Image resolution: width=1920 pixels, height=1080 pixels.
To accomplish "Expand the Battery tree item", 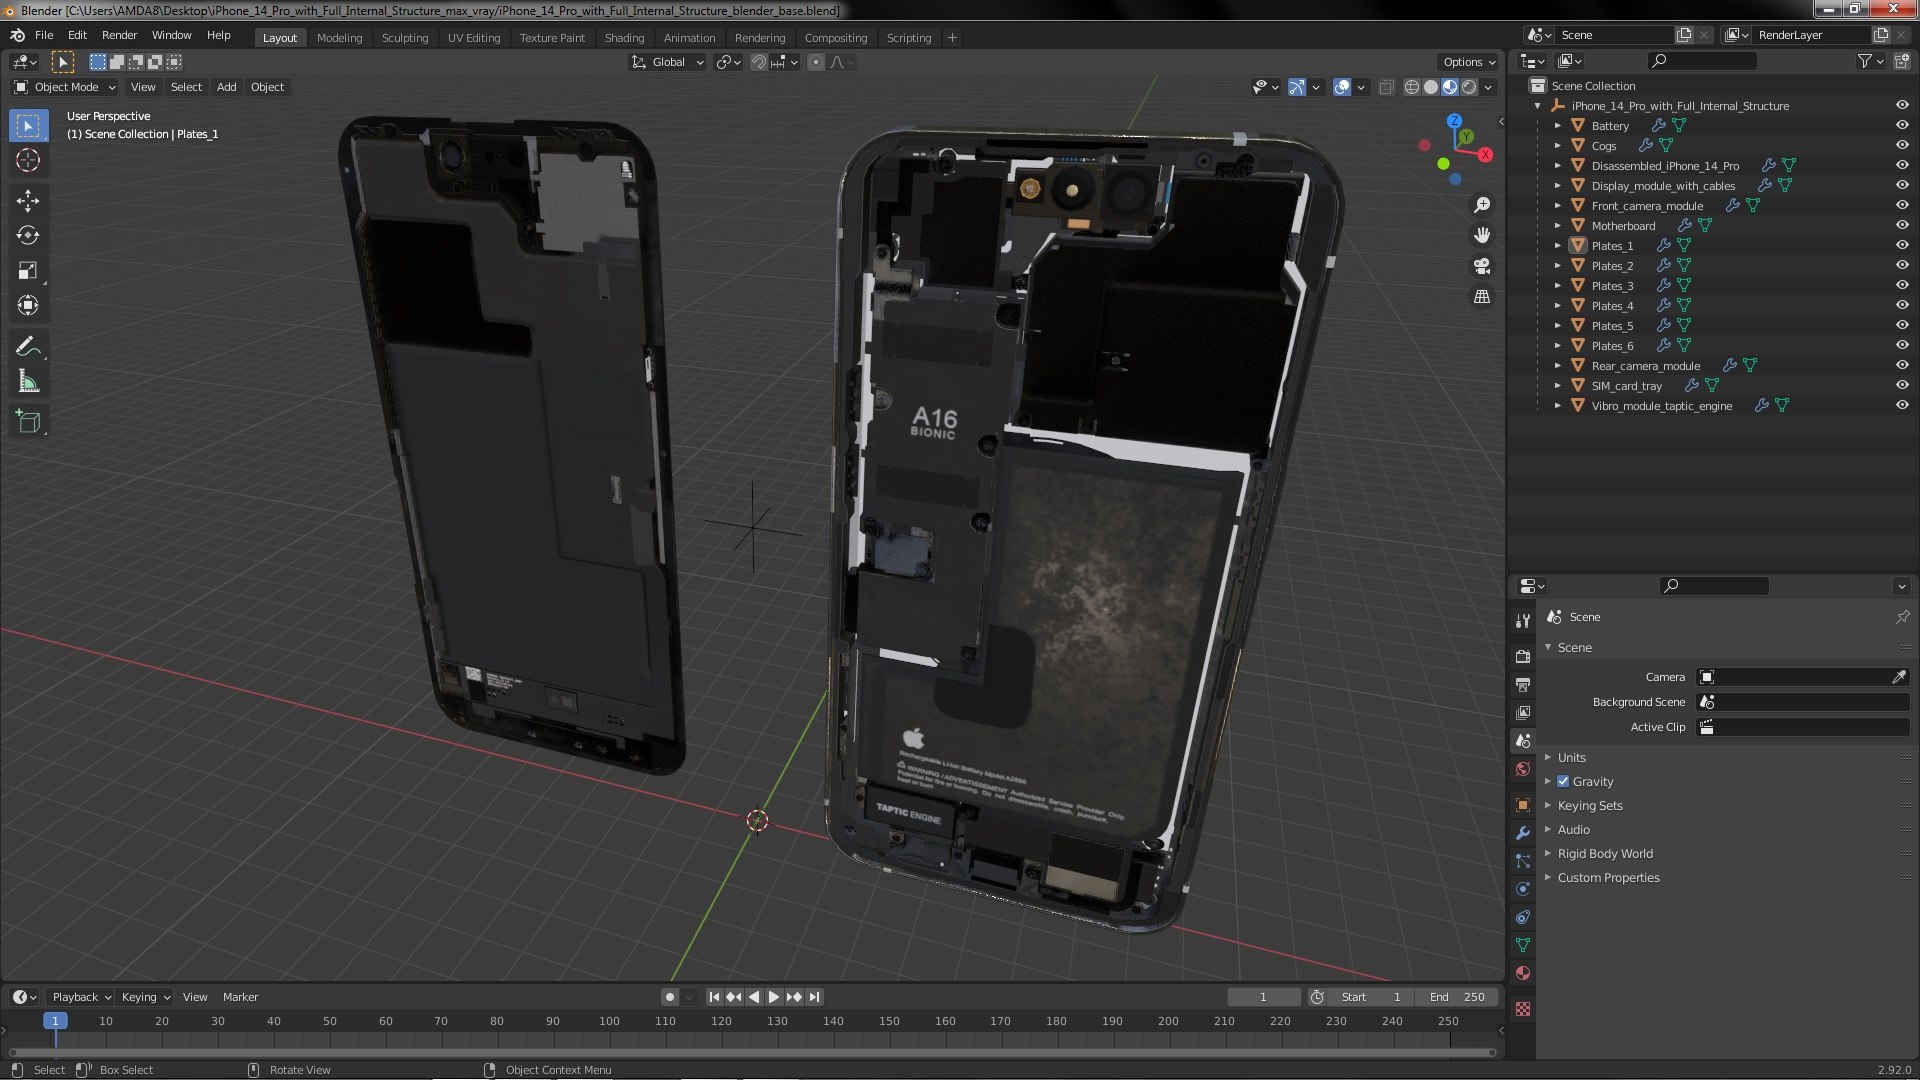I will point(1557,126).
